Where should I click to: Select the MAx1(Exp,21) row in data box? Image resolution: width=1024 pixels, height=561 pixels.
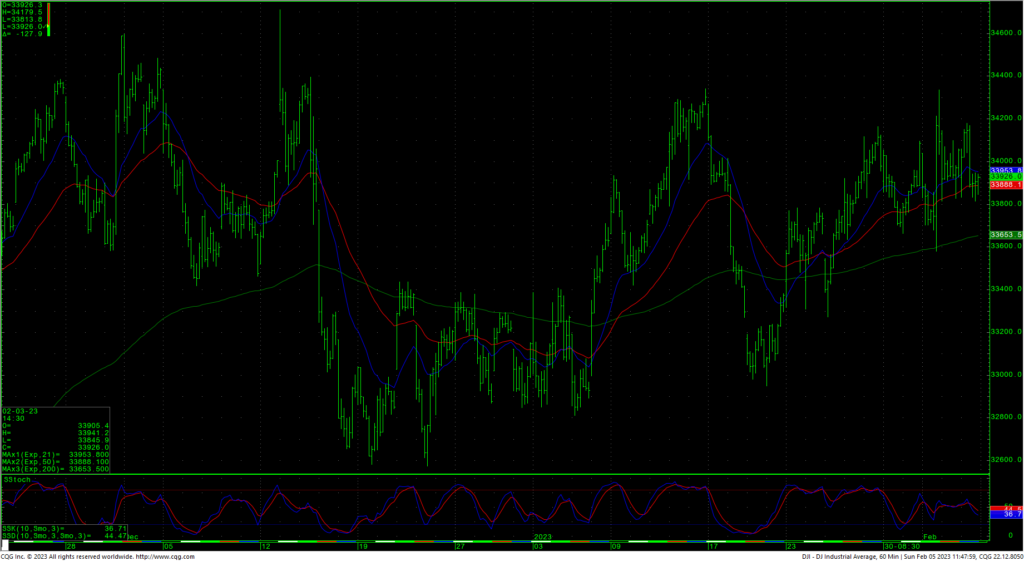tap(55, 455)
